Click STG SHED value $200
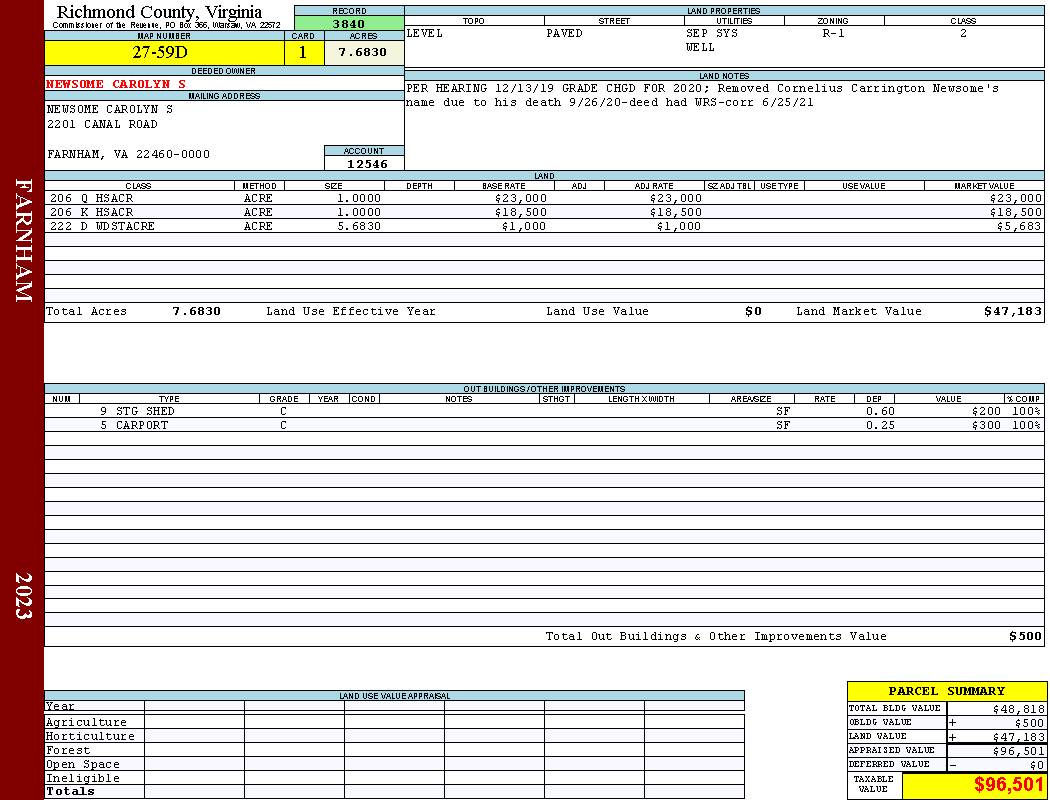This screenshot has width=1050, height=800. [x=986, y=412]
